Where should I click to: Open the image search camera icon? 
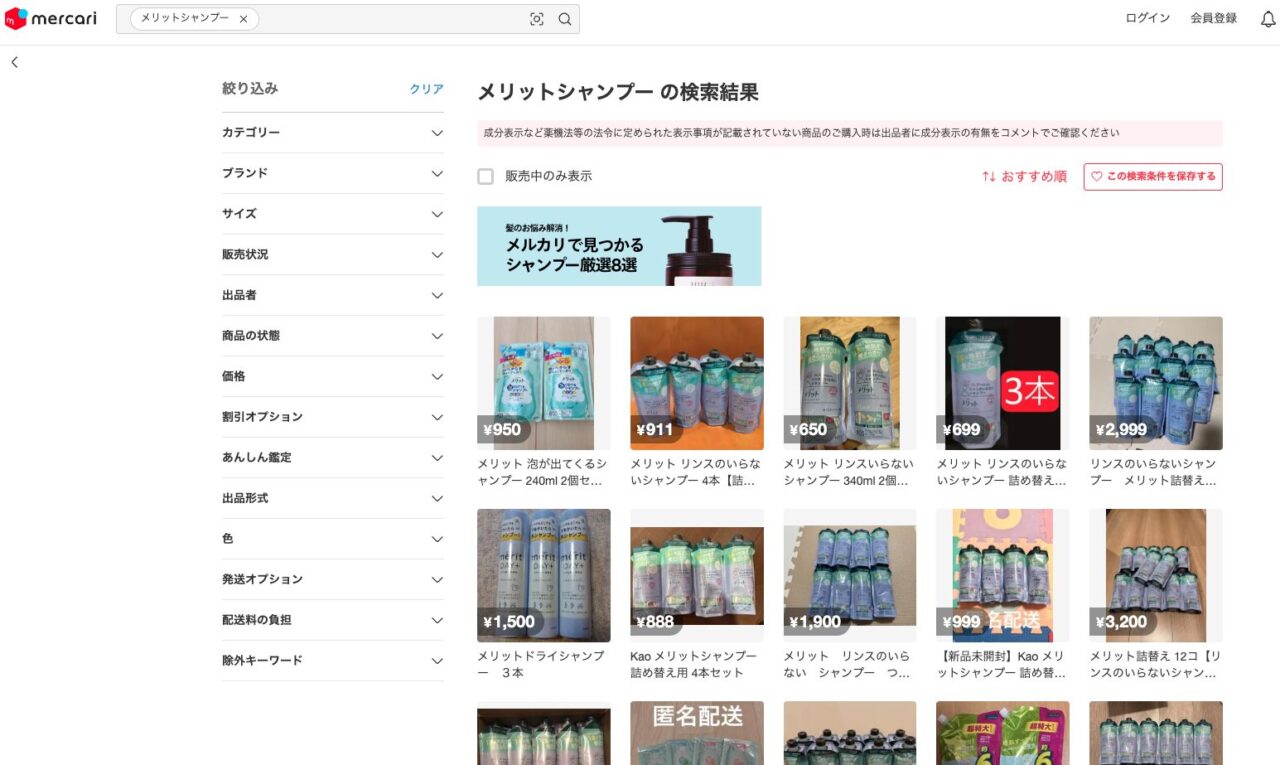click(537, 19)
